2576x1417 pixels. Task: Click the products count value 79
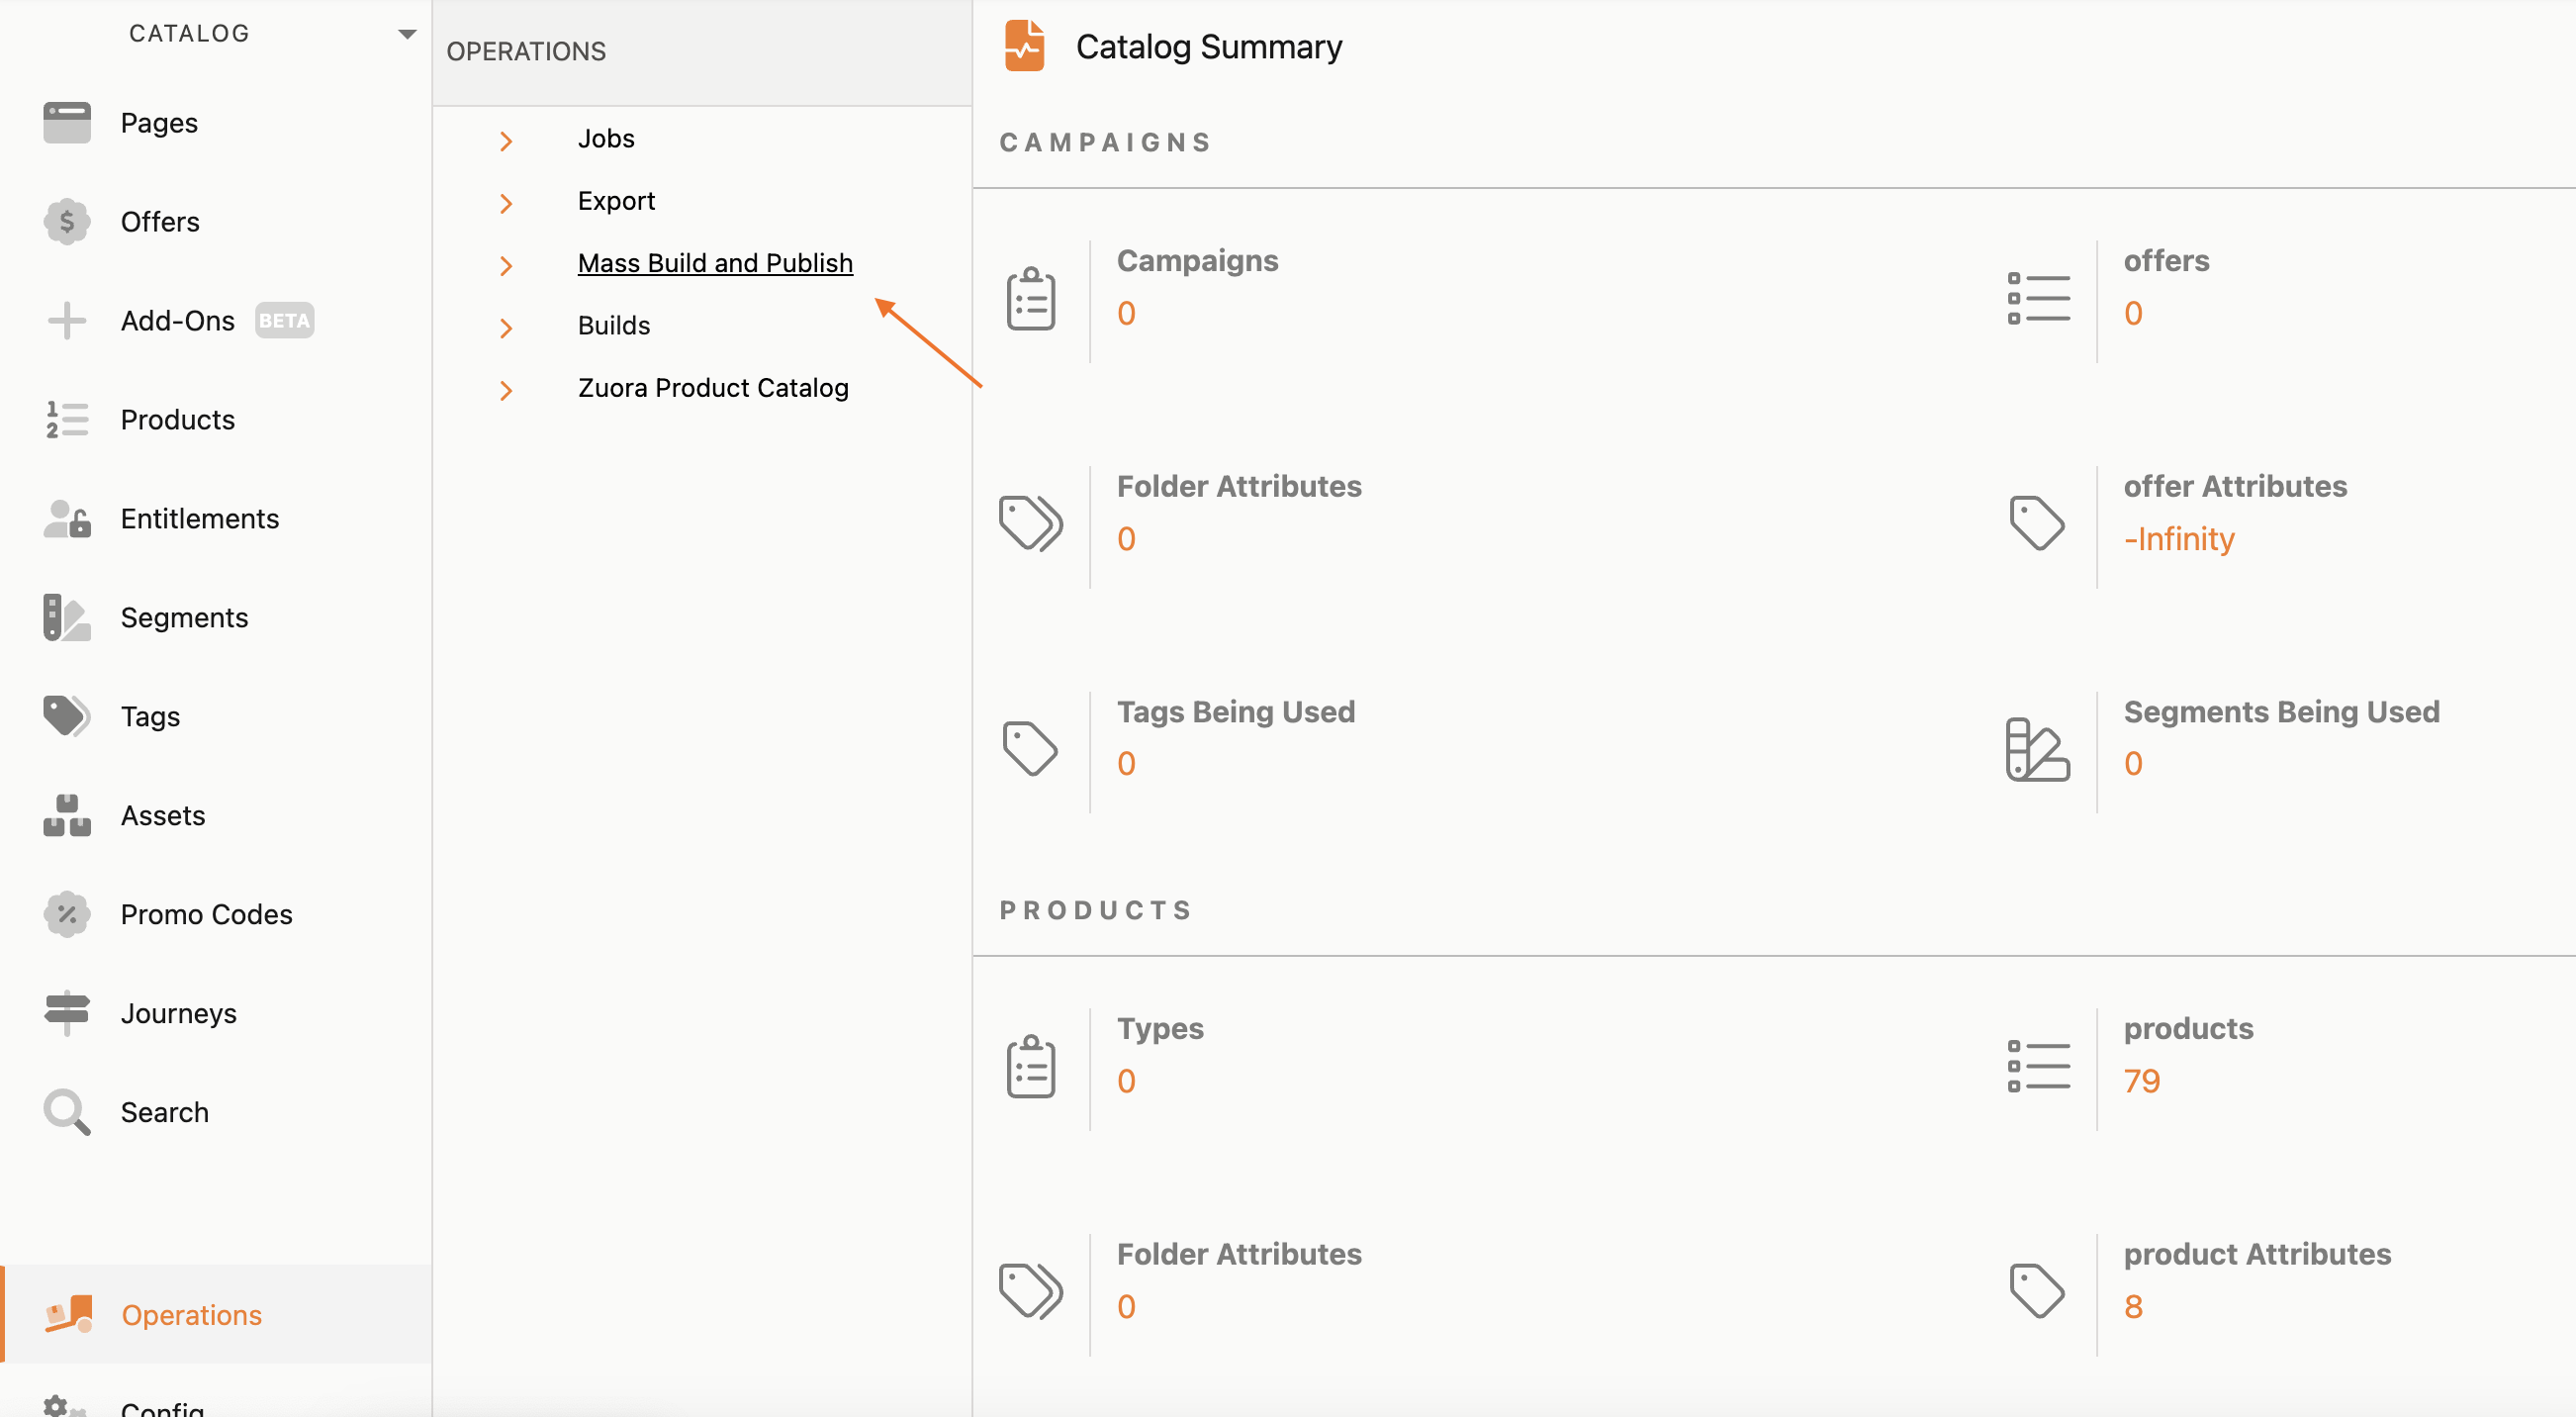click(x=2142, y=1081)
